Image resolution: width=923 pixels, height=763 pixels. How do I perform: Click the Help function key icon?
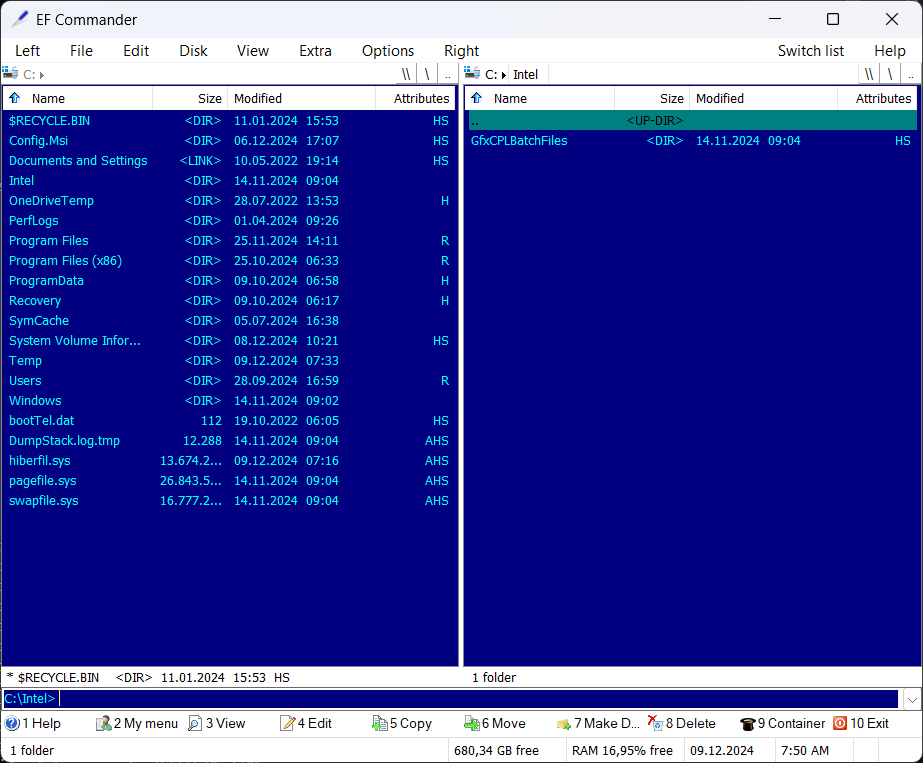click(12, 723)
